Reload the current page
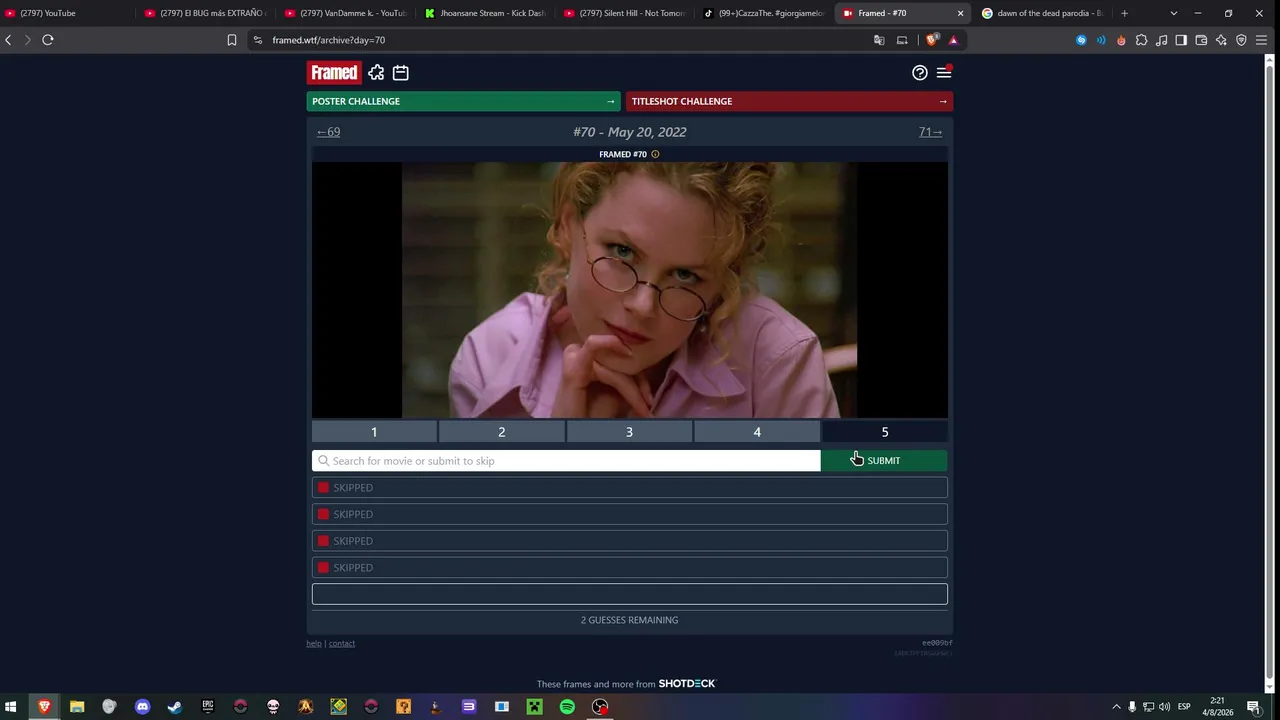This screenshot has width=1280, height=720. coord(47,40)
